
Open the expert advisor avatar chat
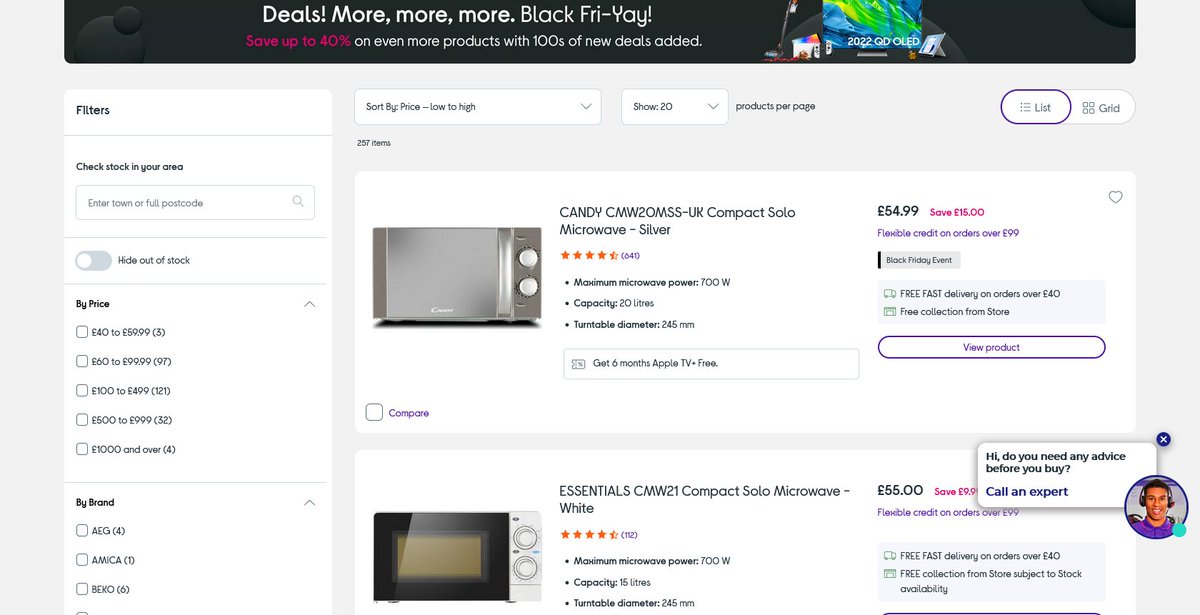[1156, 507]
